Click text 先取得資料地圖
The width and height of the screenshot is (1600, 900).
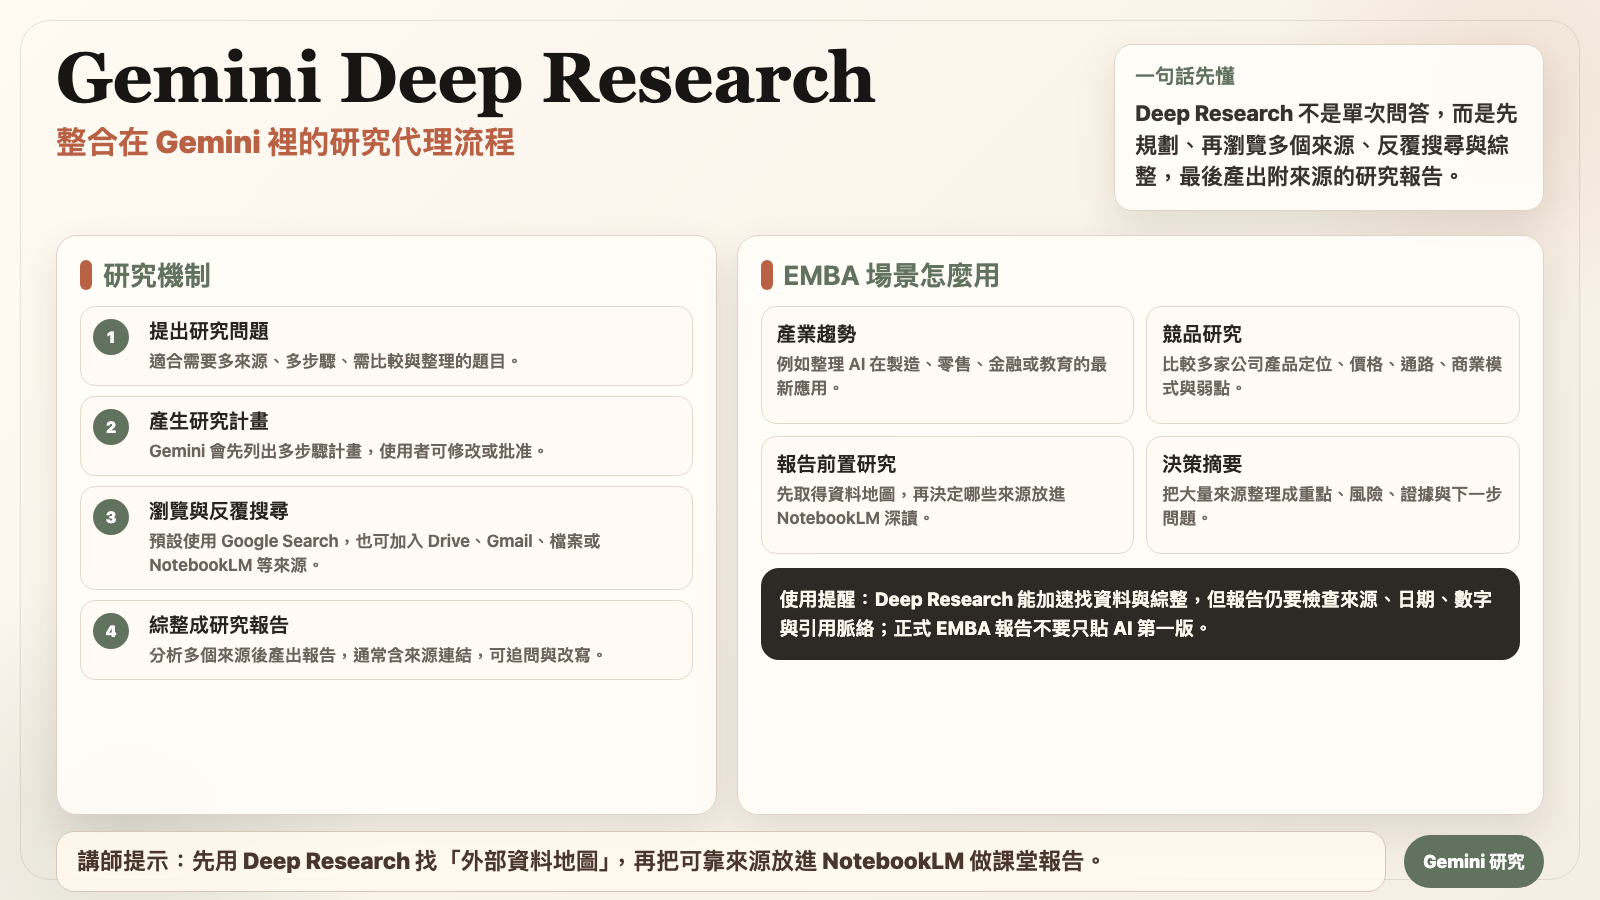tap(921, 506)
